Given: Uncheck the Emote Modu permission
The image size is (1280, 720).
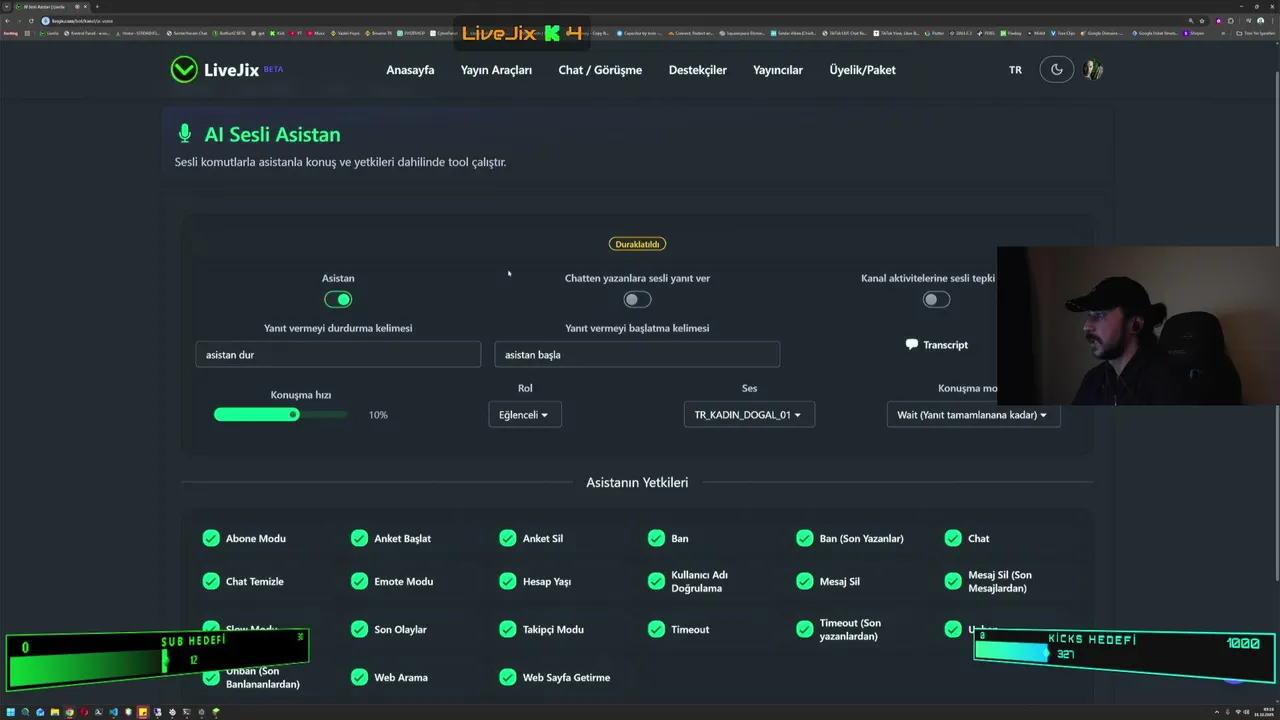Looking at the screenshot, I should coord(359,581).
